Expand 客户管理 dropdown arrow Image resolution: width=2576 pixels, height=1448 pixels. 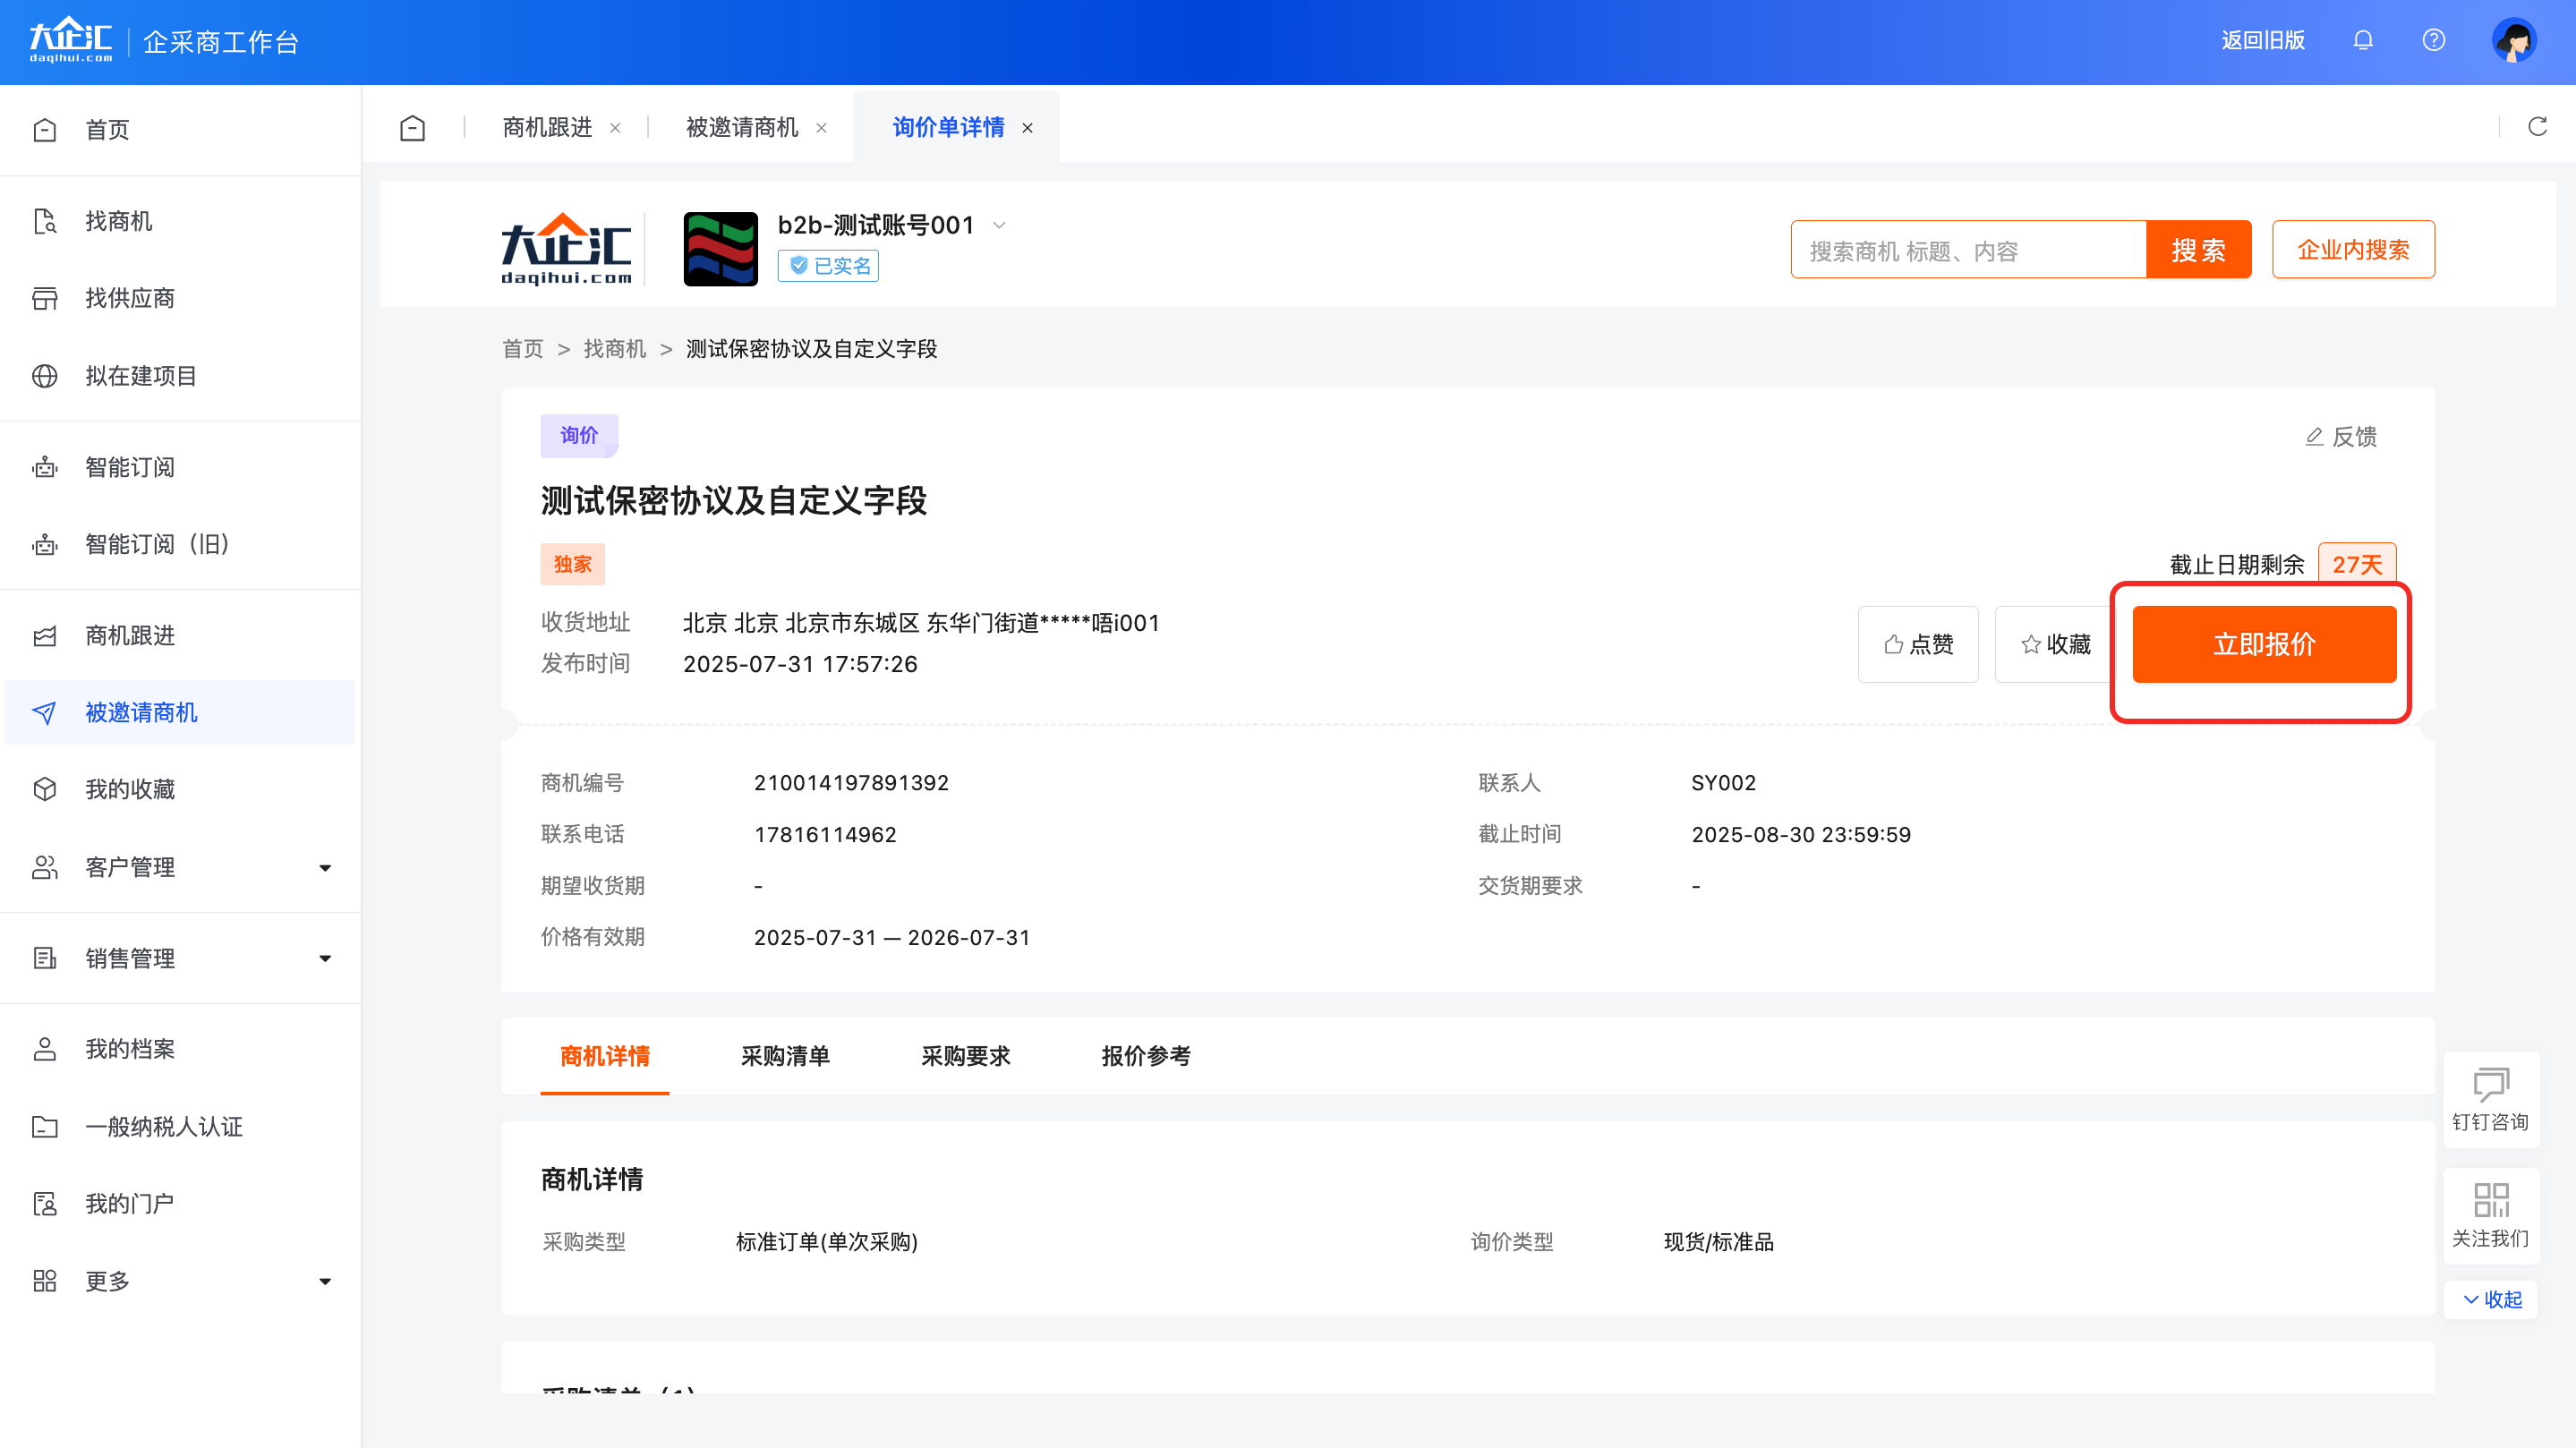325,868
